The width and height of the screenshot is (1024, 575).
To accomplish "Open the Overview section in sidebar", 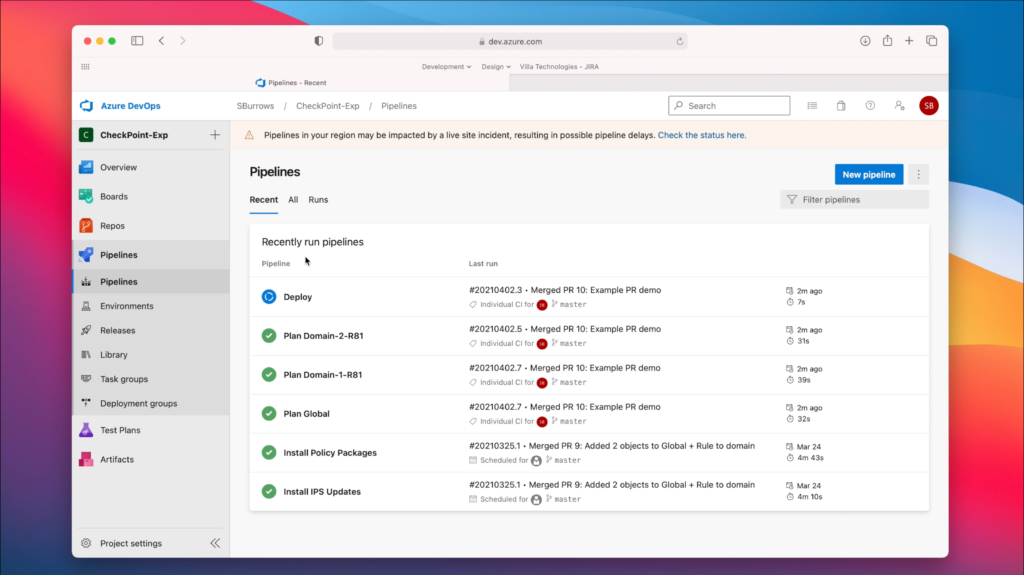I will (x=118, y=167).
